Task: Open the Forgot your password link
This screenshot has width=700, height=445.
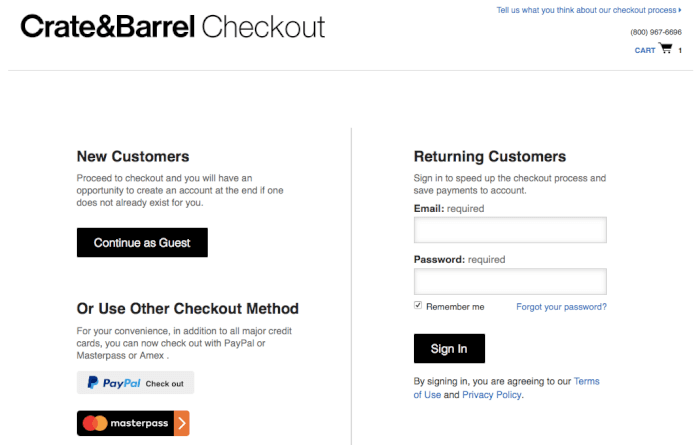Action: pyautogui.click(x=561, y=307)
